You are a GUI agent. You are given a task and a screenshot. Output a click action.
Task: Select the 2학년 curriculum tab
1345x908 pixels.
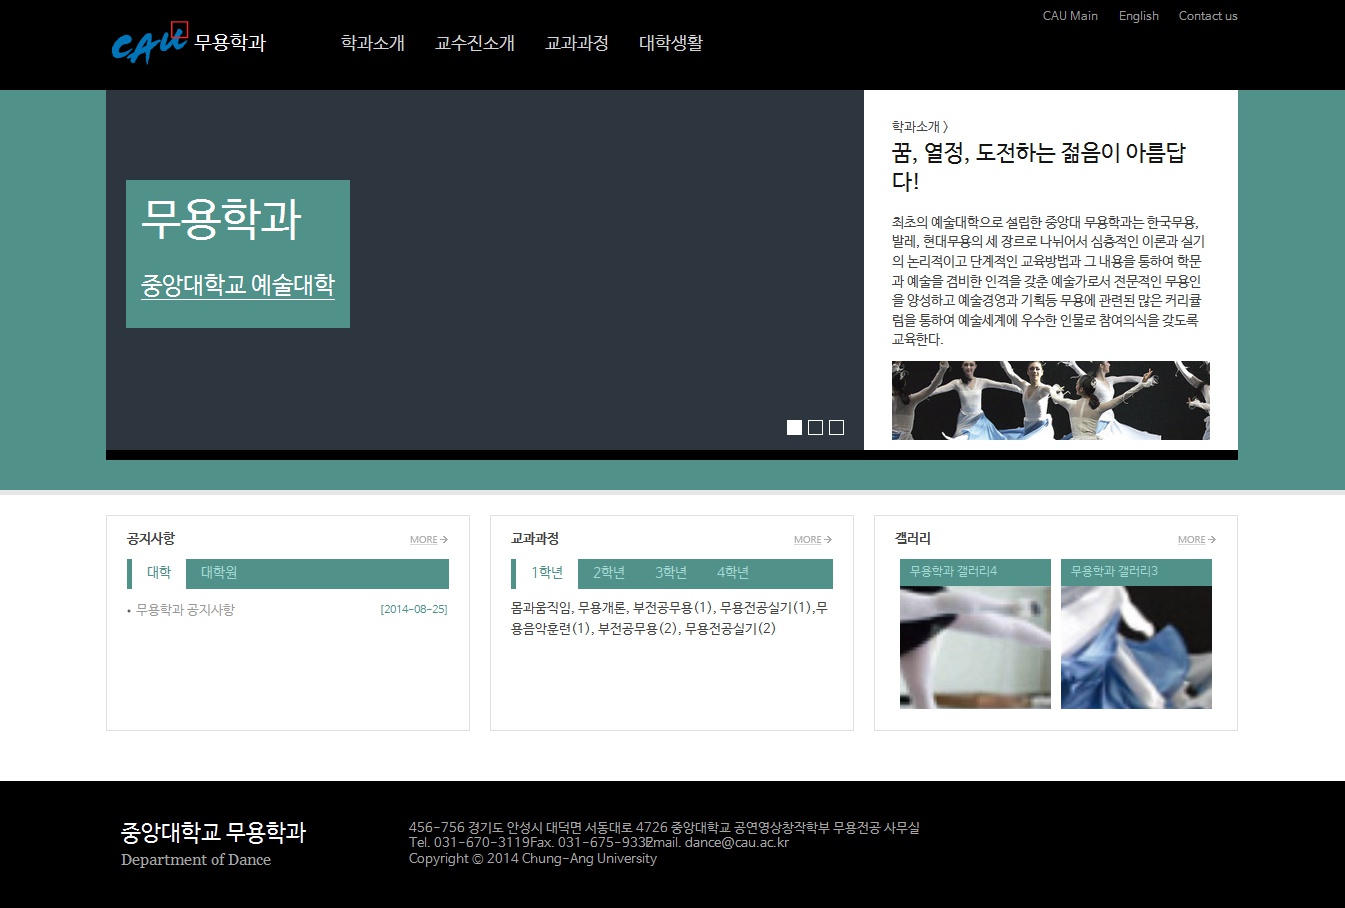pos(609,573)
